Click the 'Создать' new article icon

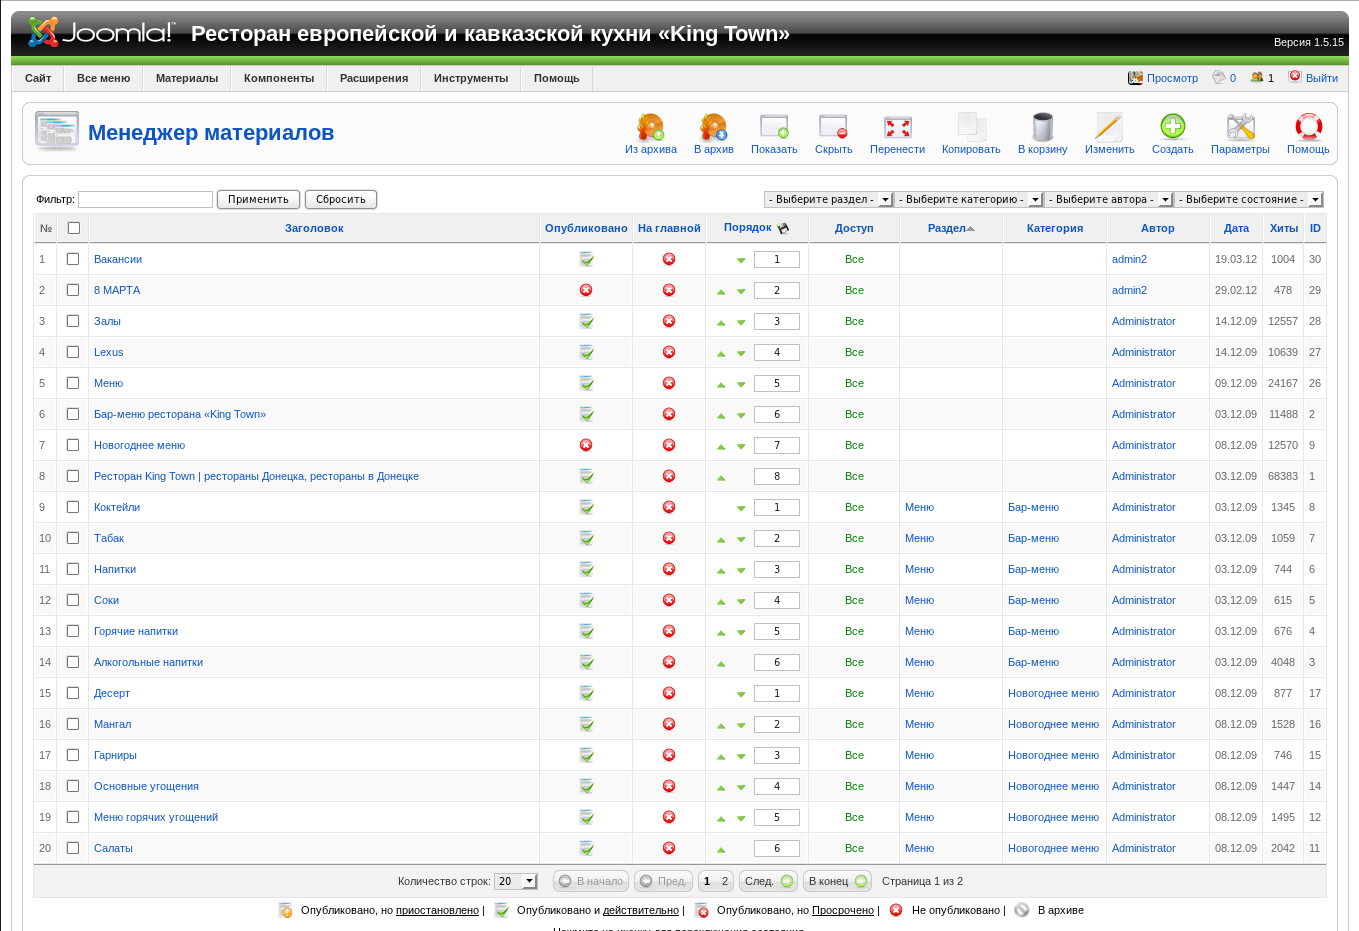[x=1173, y=127]
